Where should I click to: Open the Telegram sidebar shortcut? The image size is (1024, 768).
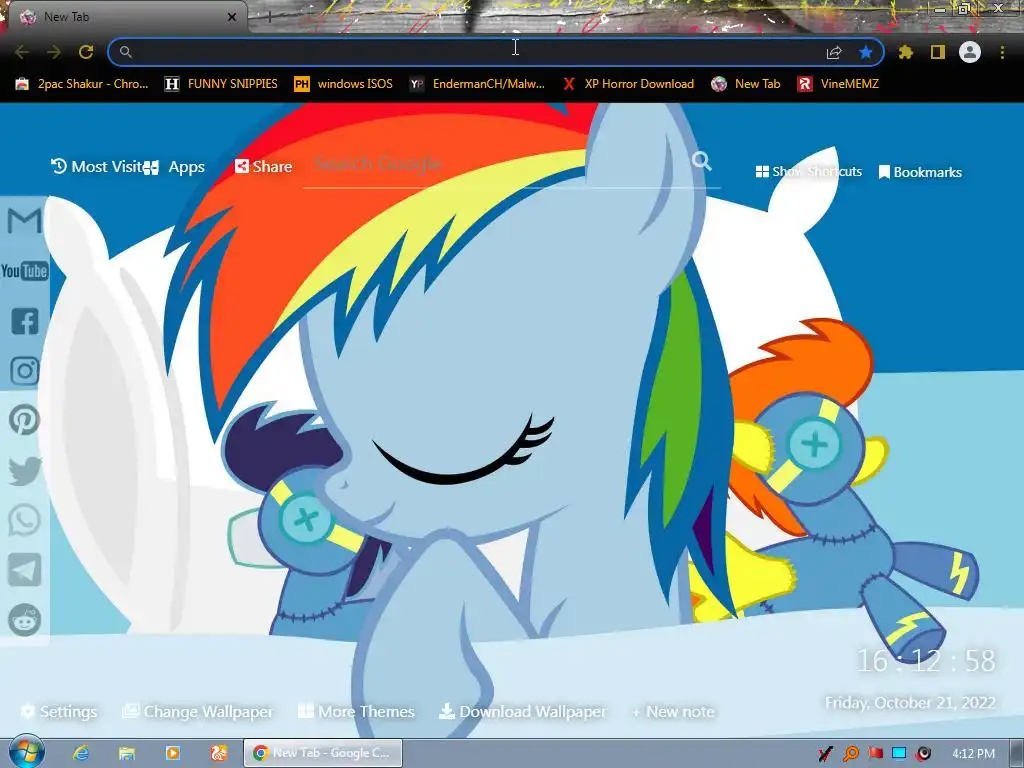click(25, 570)
